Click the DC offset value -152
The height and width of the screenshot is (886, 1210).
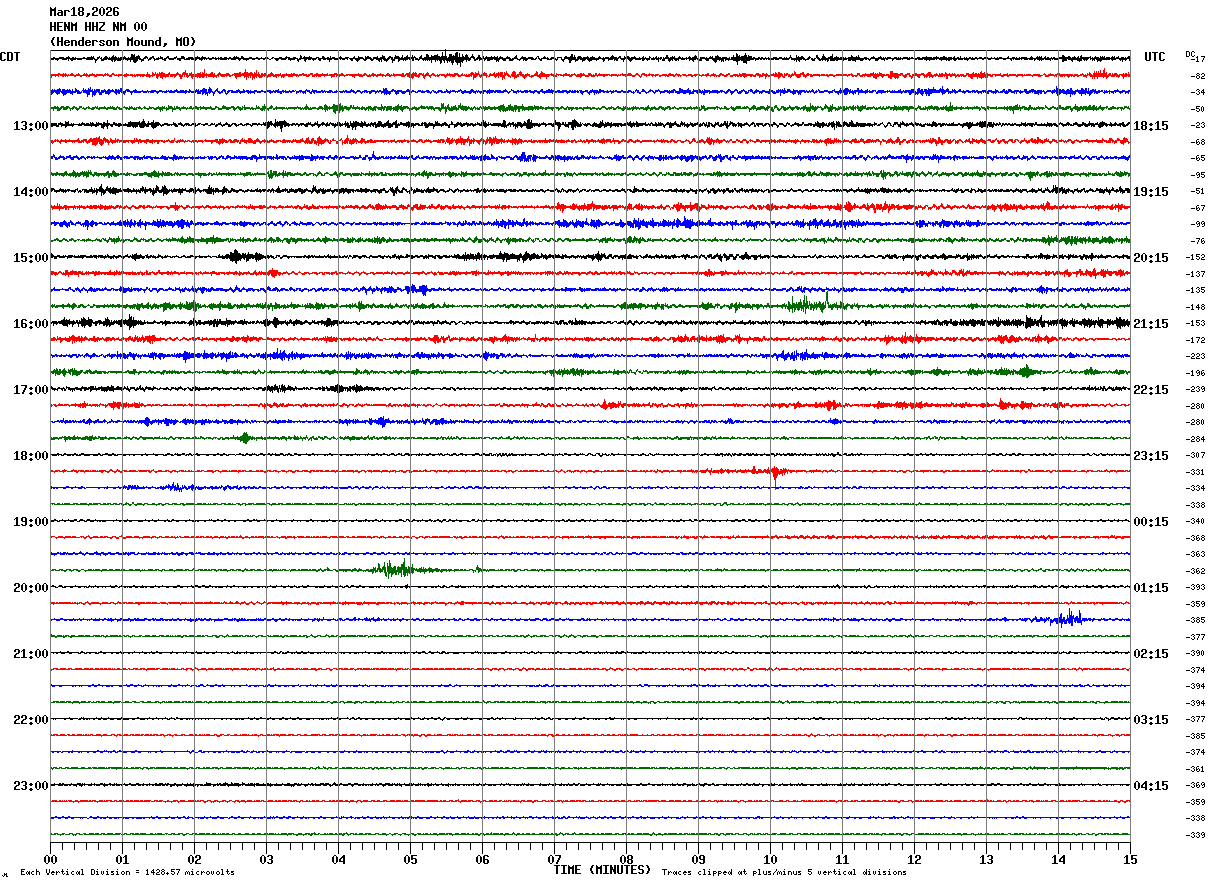(1196, 257)
